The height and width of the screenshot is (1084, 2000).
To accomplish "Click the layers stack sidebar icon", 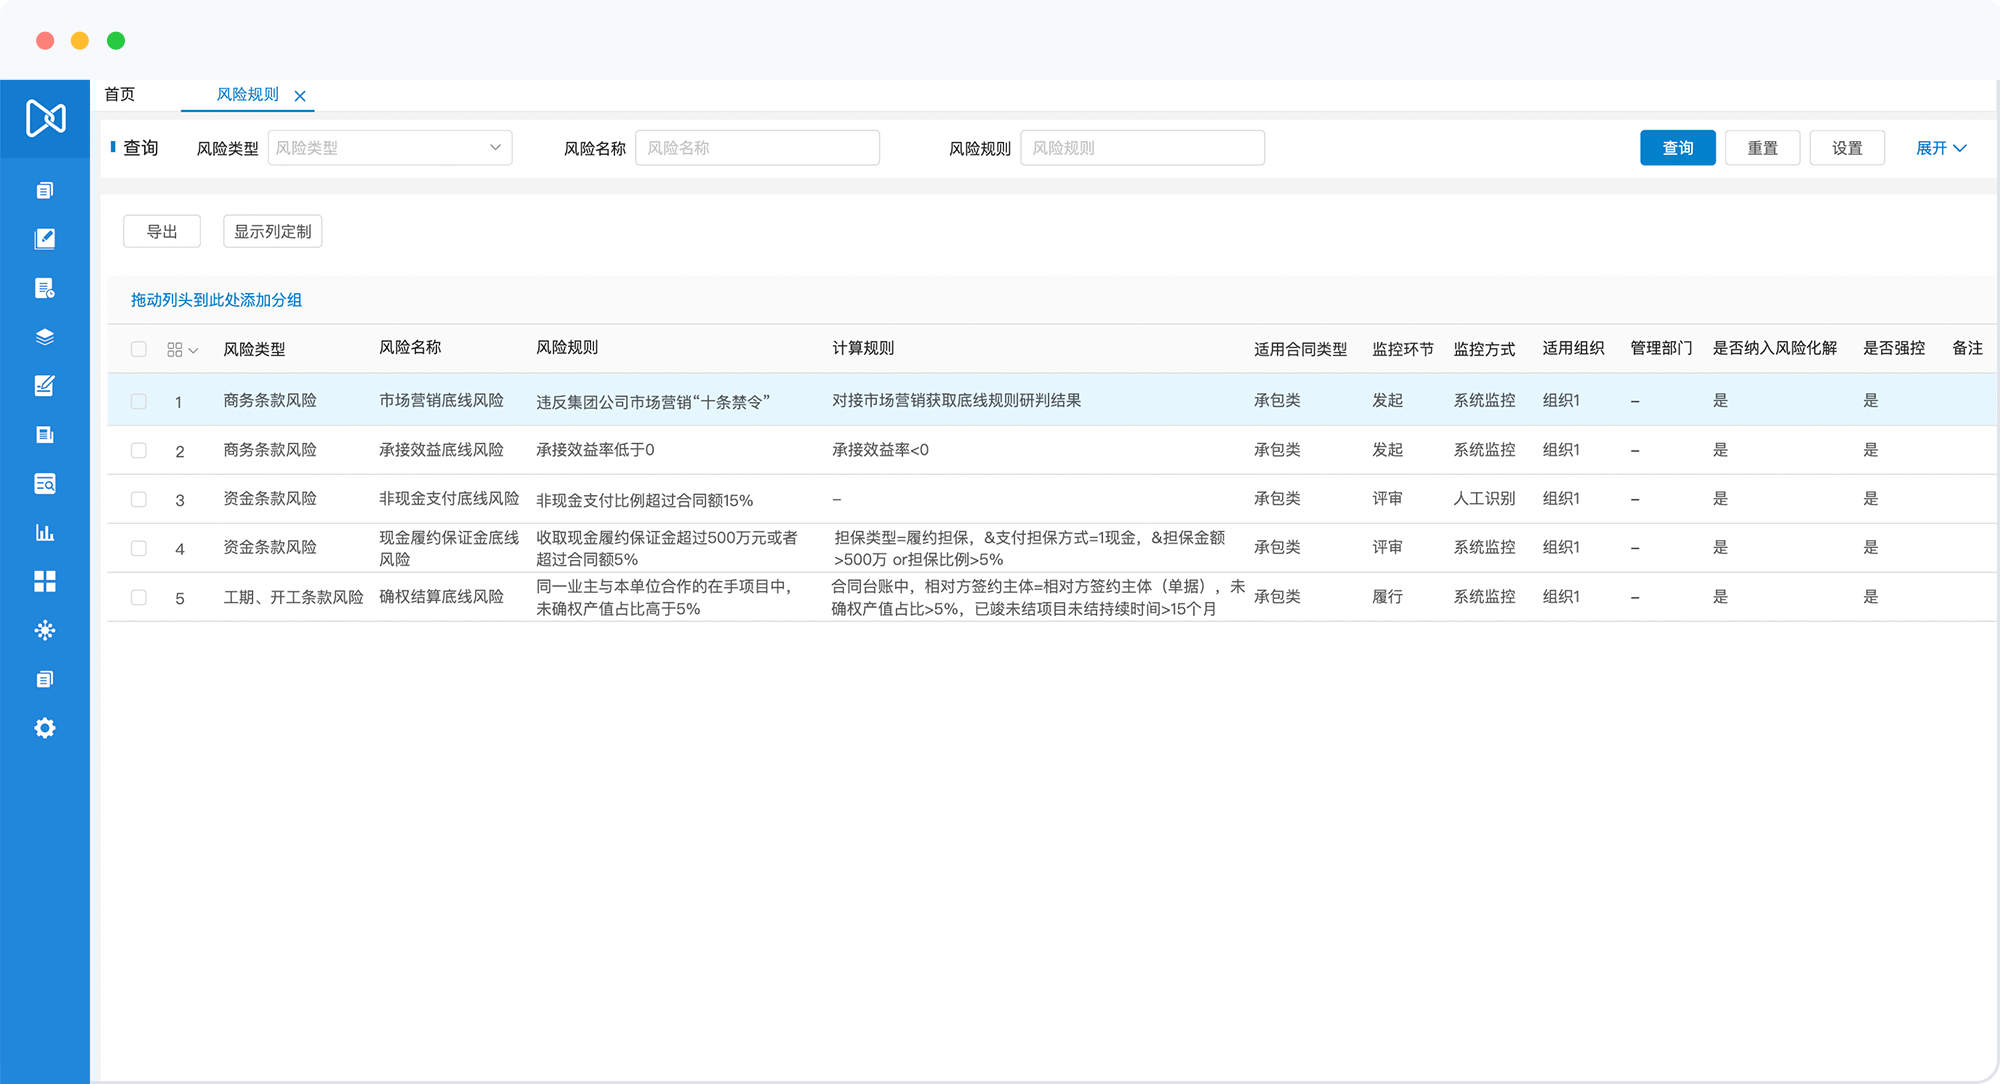I will click(44, 337).
